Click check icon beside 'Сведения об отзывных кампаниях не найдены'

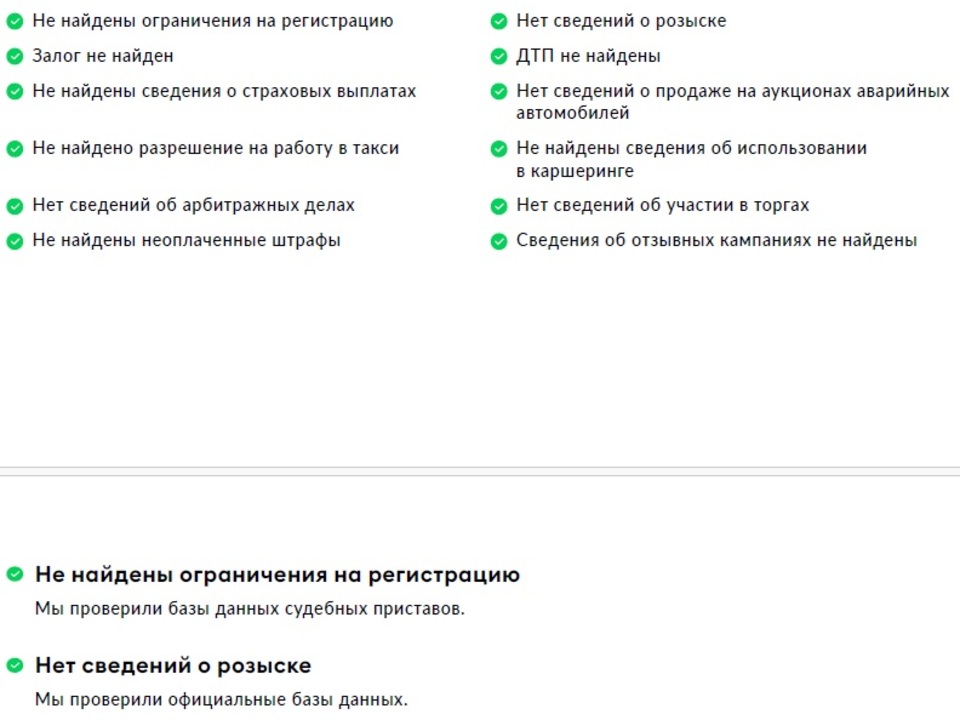click(499, 241)
